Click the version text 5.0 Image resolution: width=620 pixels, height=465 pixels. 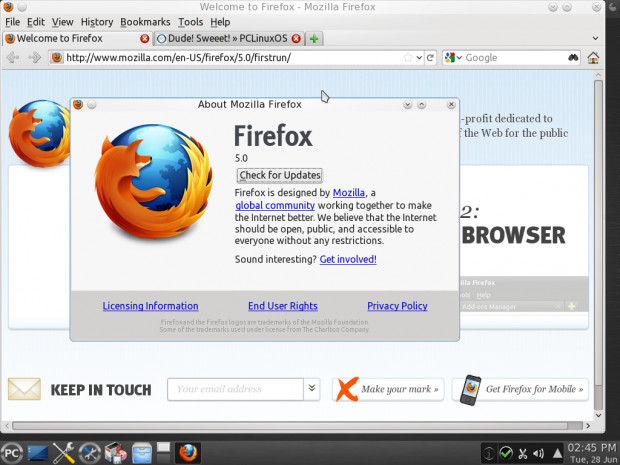point(241,159)
